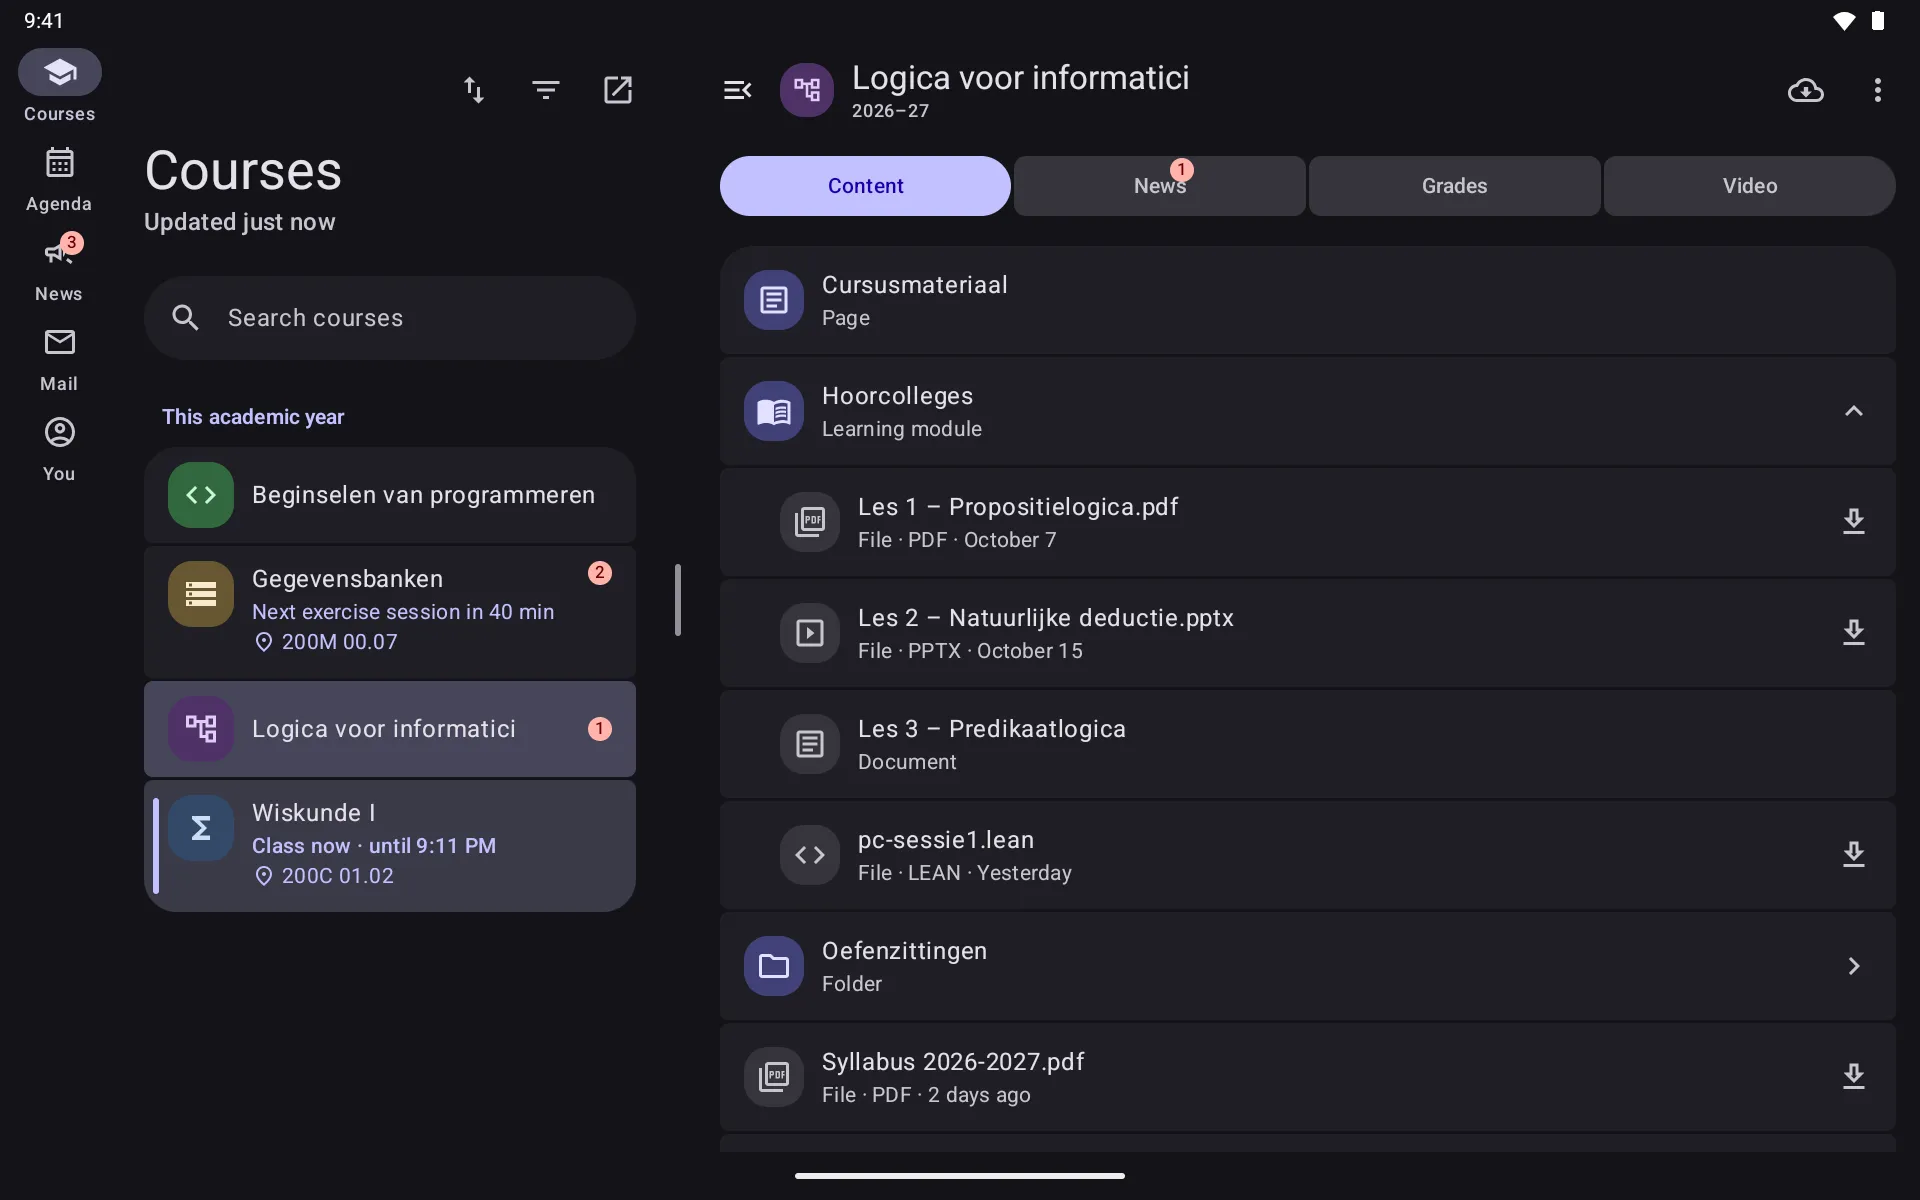This screenshot has width=1920, height=1200.
Task: Click the Les 1 – Propositielogica.pdf title
Action: click(1018, 507)
